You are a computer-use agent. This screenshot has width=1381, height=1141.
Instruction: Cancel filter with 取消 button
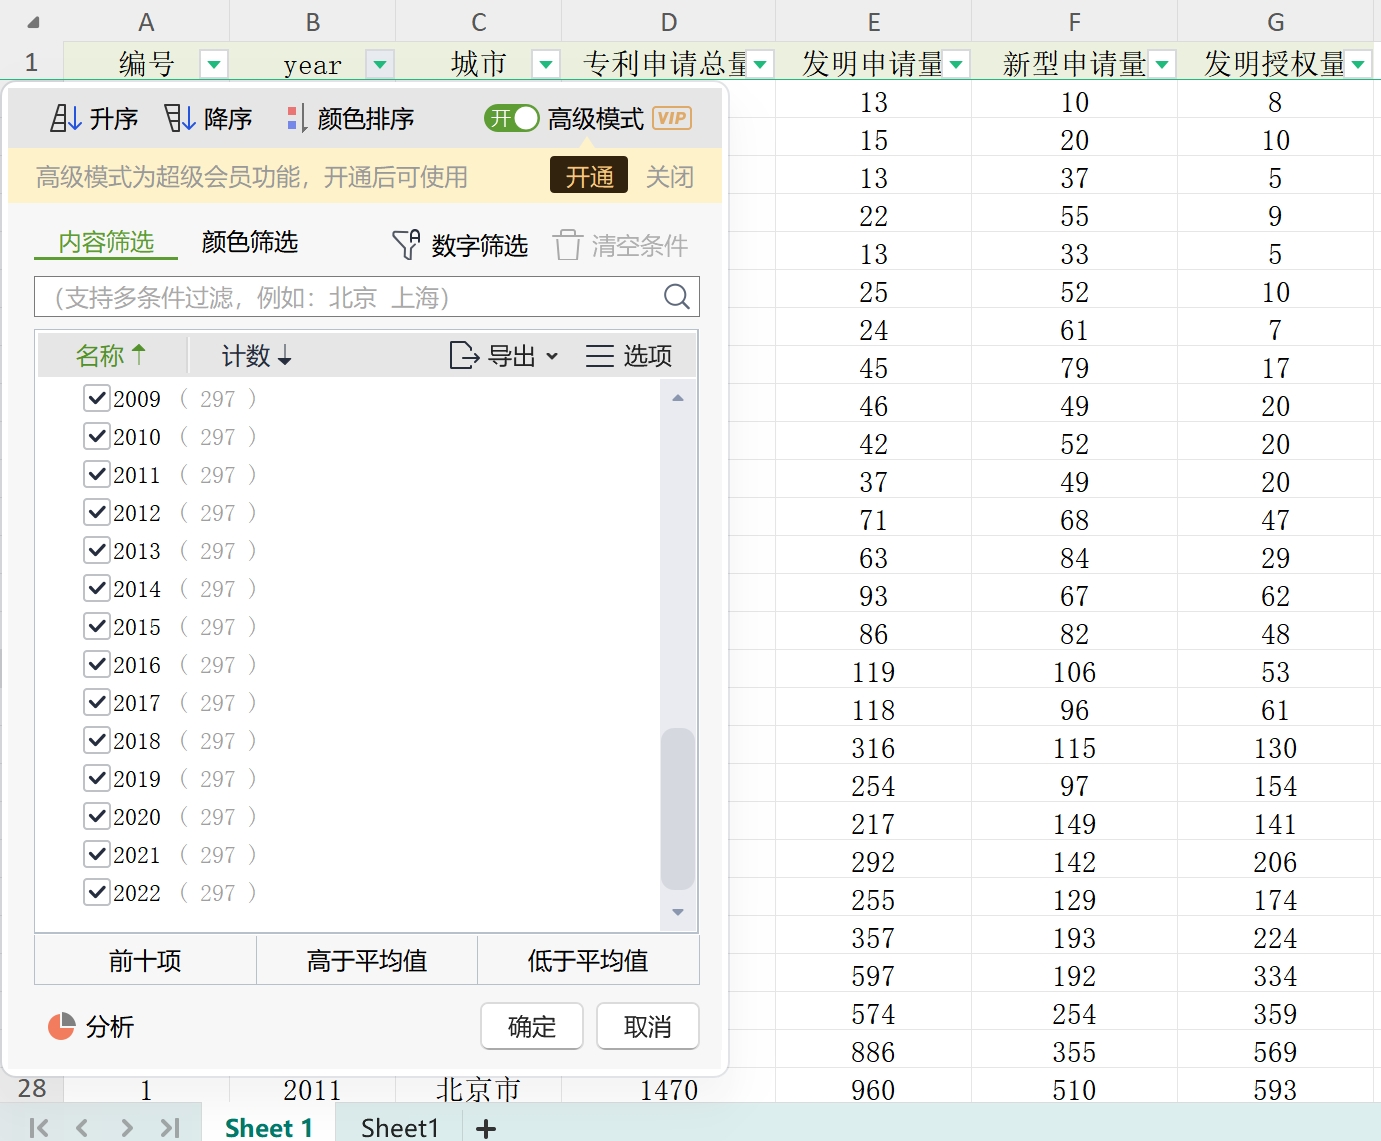click(x=648, y=1027)
